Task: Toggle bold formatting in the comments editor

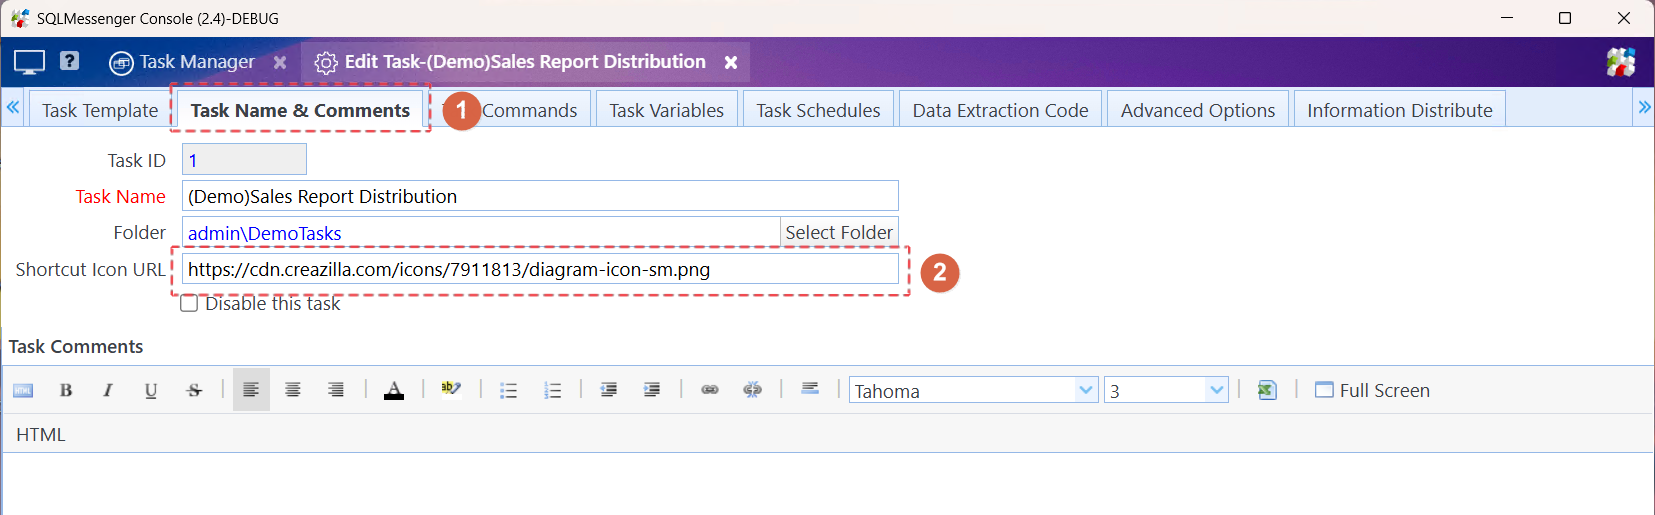Action: pyautogui.click(x=66, y=390)
